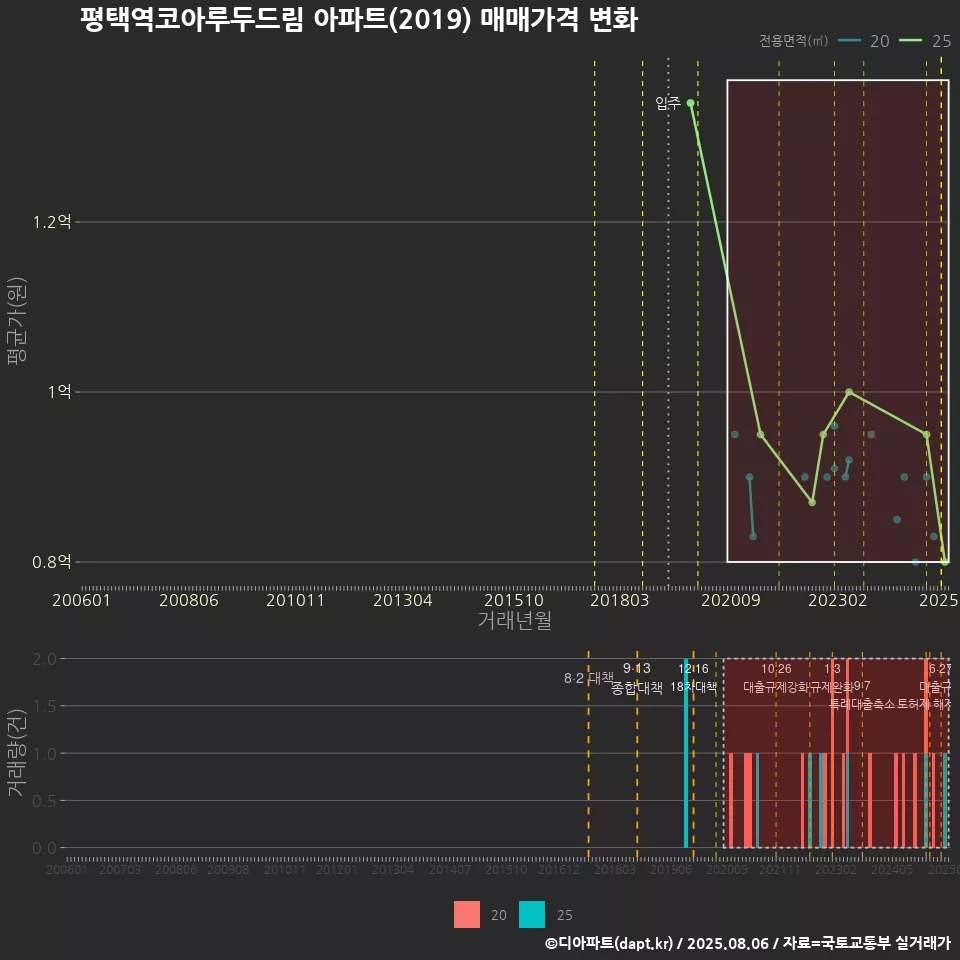Click the 9·13 annotation label
Viewport: 960px width, 960px height.
(637, 668)
